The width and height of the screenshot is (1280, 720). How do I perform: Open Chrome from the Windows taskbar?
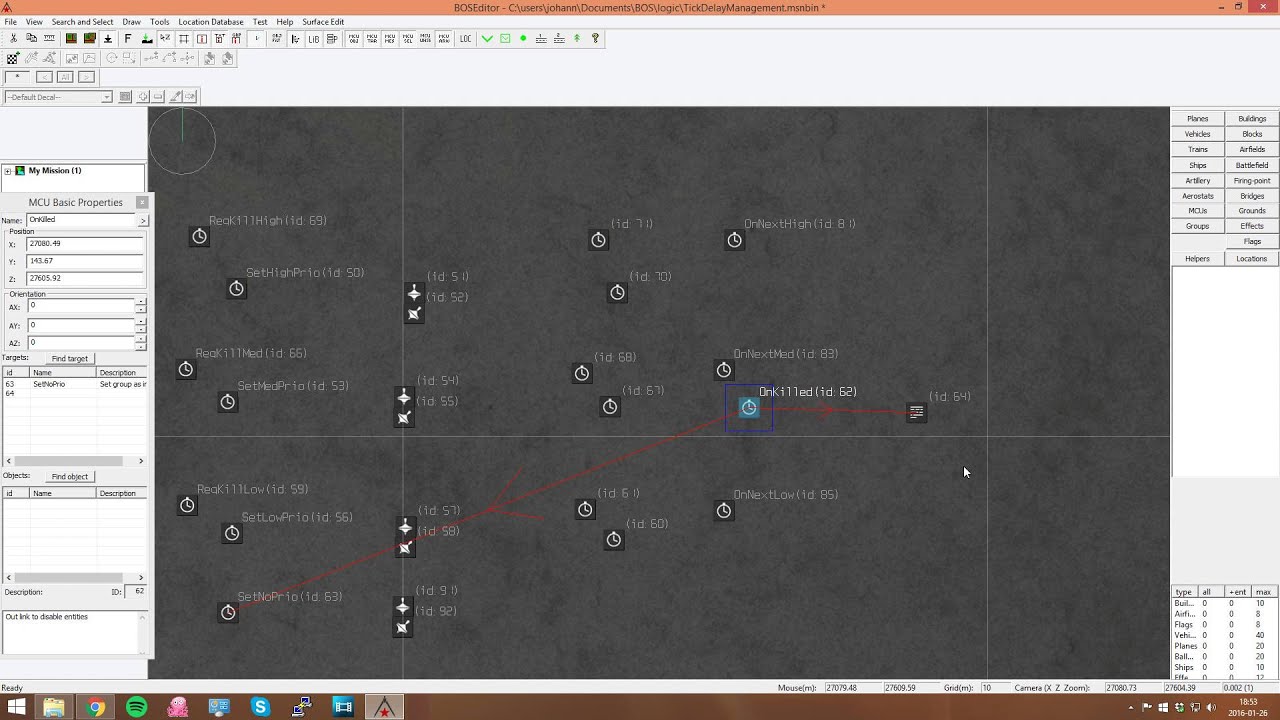click(x=95, y=707)
